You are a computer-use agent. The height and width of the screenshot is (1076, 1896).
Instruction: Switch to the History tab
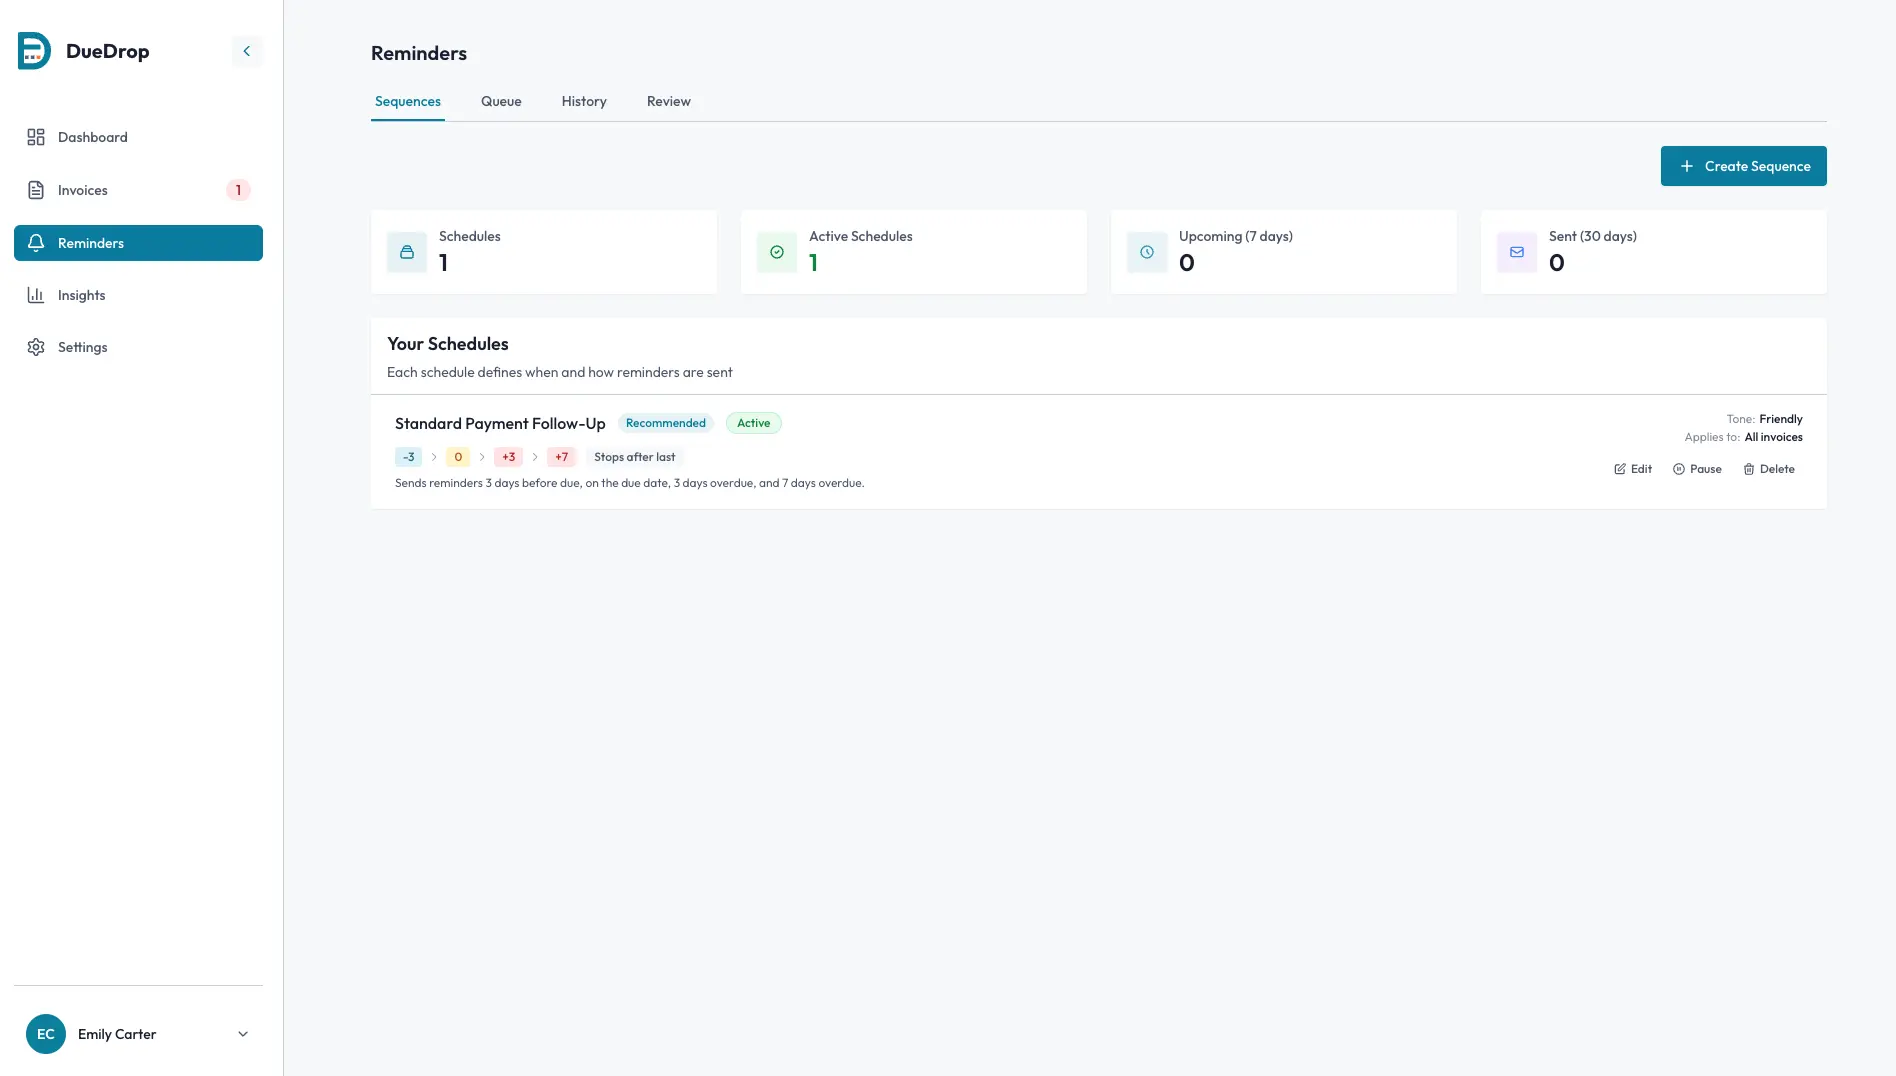tap(584, 101)
